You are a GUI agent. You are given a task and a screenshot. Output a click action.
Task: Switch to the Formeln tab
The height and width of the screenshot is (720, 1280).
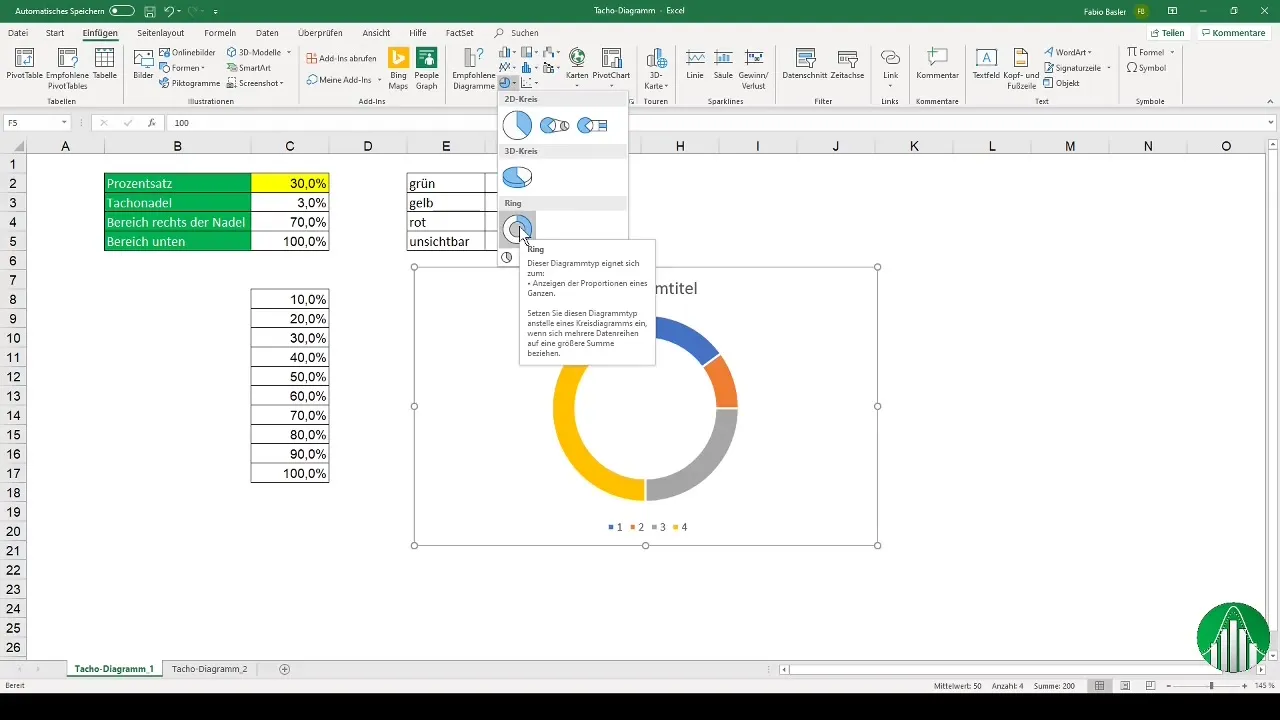pos(220,33)
